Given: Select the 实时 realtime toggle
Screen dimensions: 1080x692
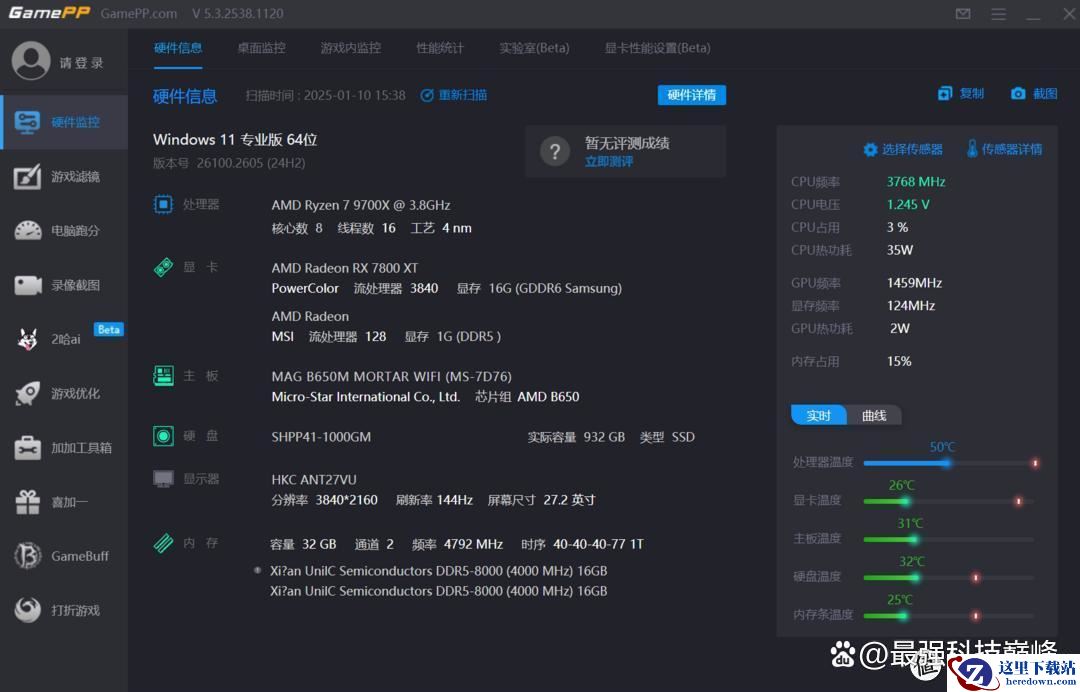Looking at the screenshot, I should [818, 415].
